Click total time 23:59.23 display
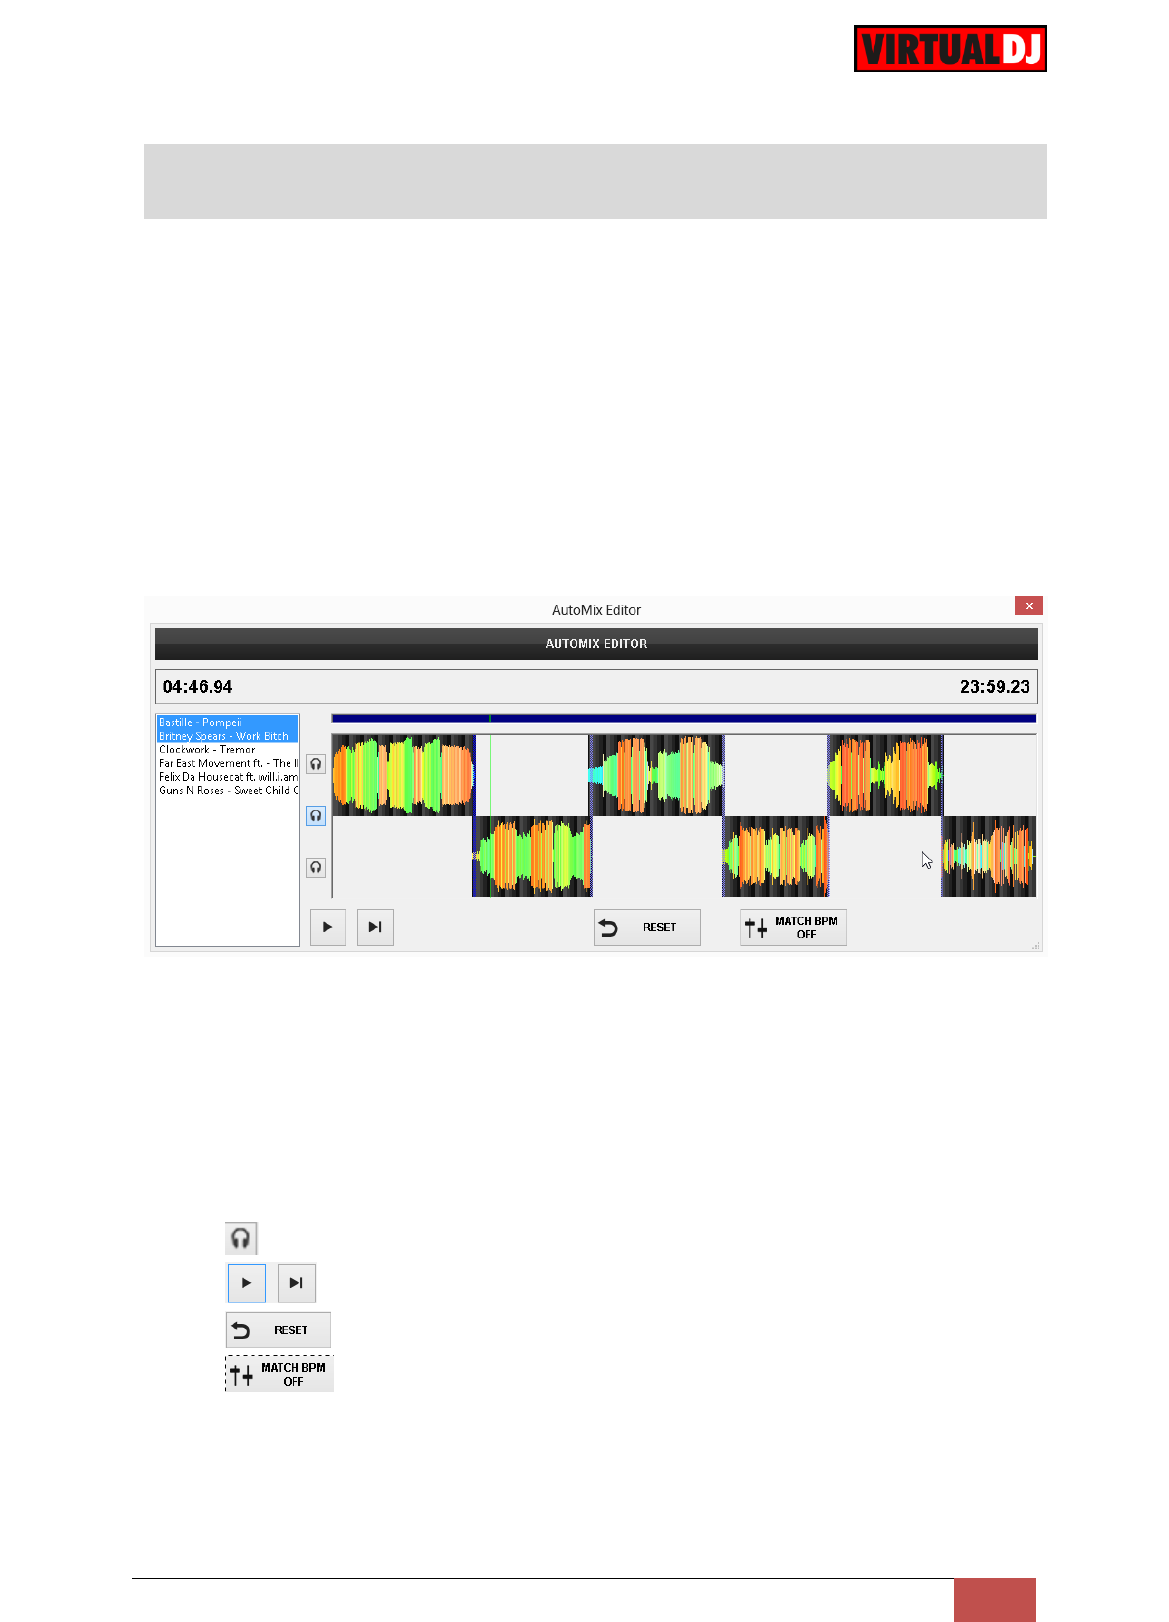 (x=995, y=687)
